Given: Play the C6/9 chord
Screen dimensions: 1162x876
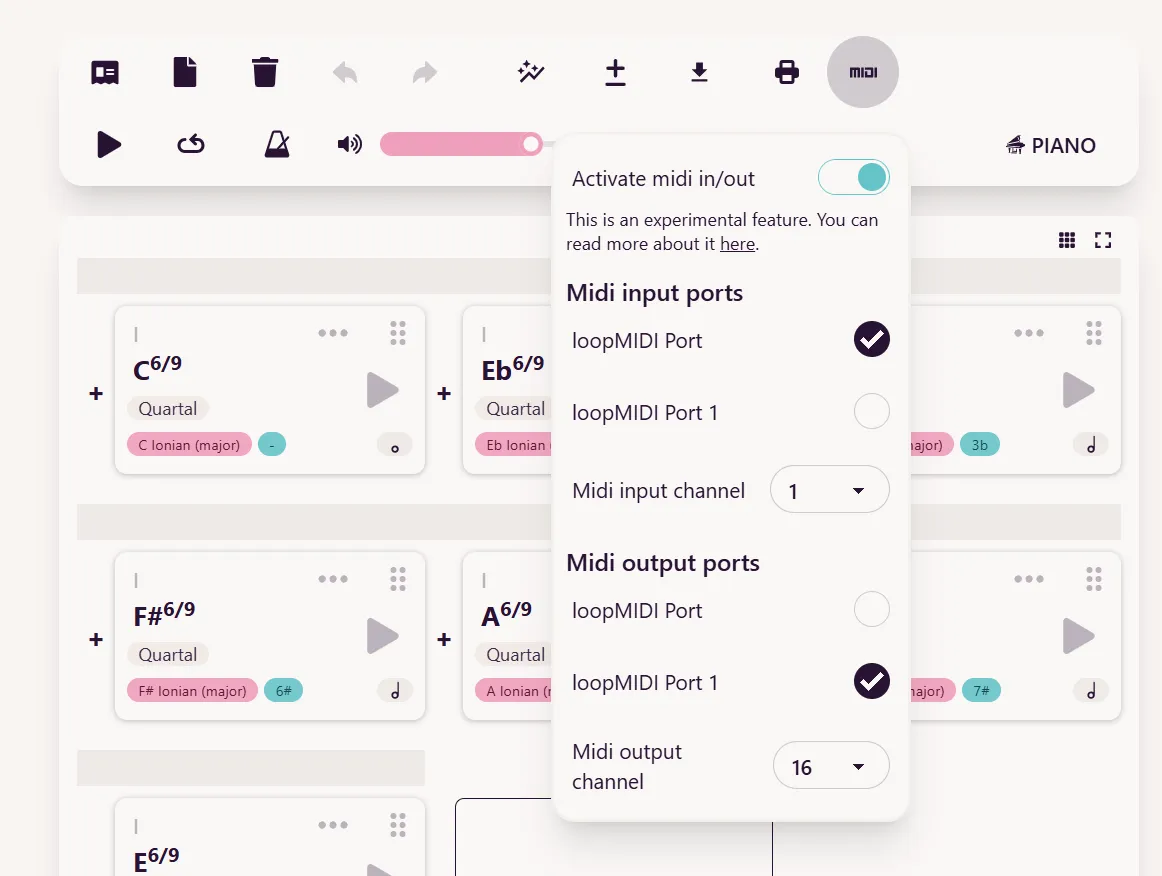Looking at the screenshot, I should [382, 390].
